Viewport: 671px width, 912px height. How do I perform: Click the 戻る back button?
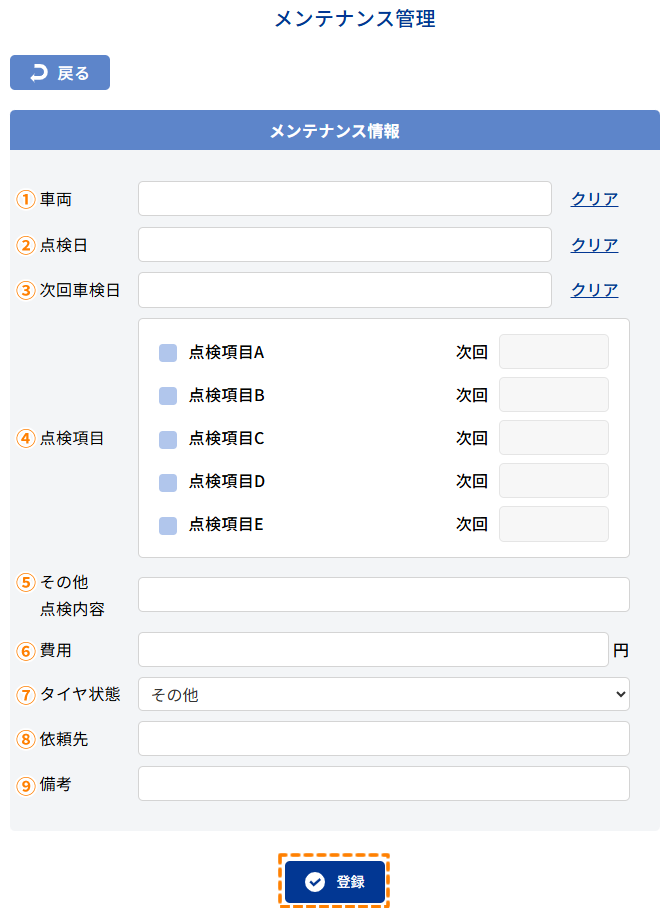coord(60,73)
